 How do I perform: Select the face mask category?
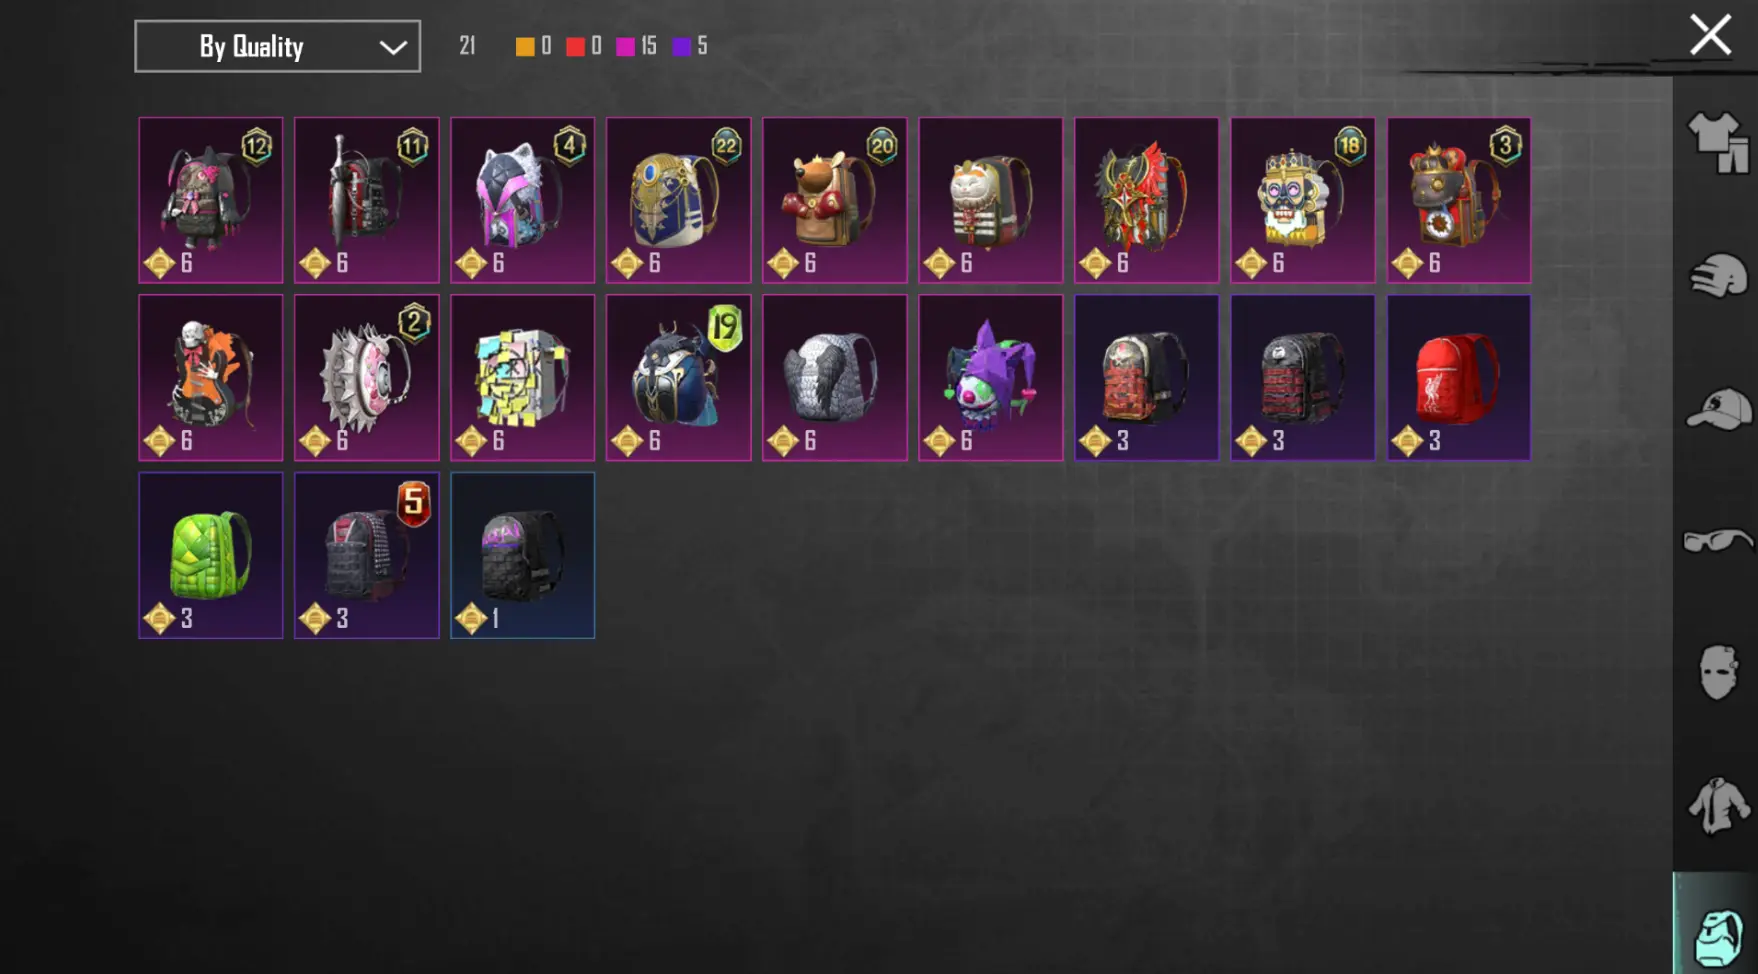[x=1718, y=672]
